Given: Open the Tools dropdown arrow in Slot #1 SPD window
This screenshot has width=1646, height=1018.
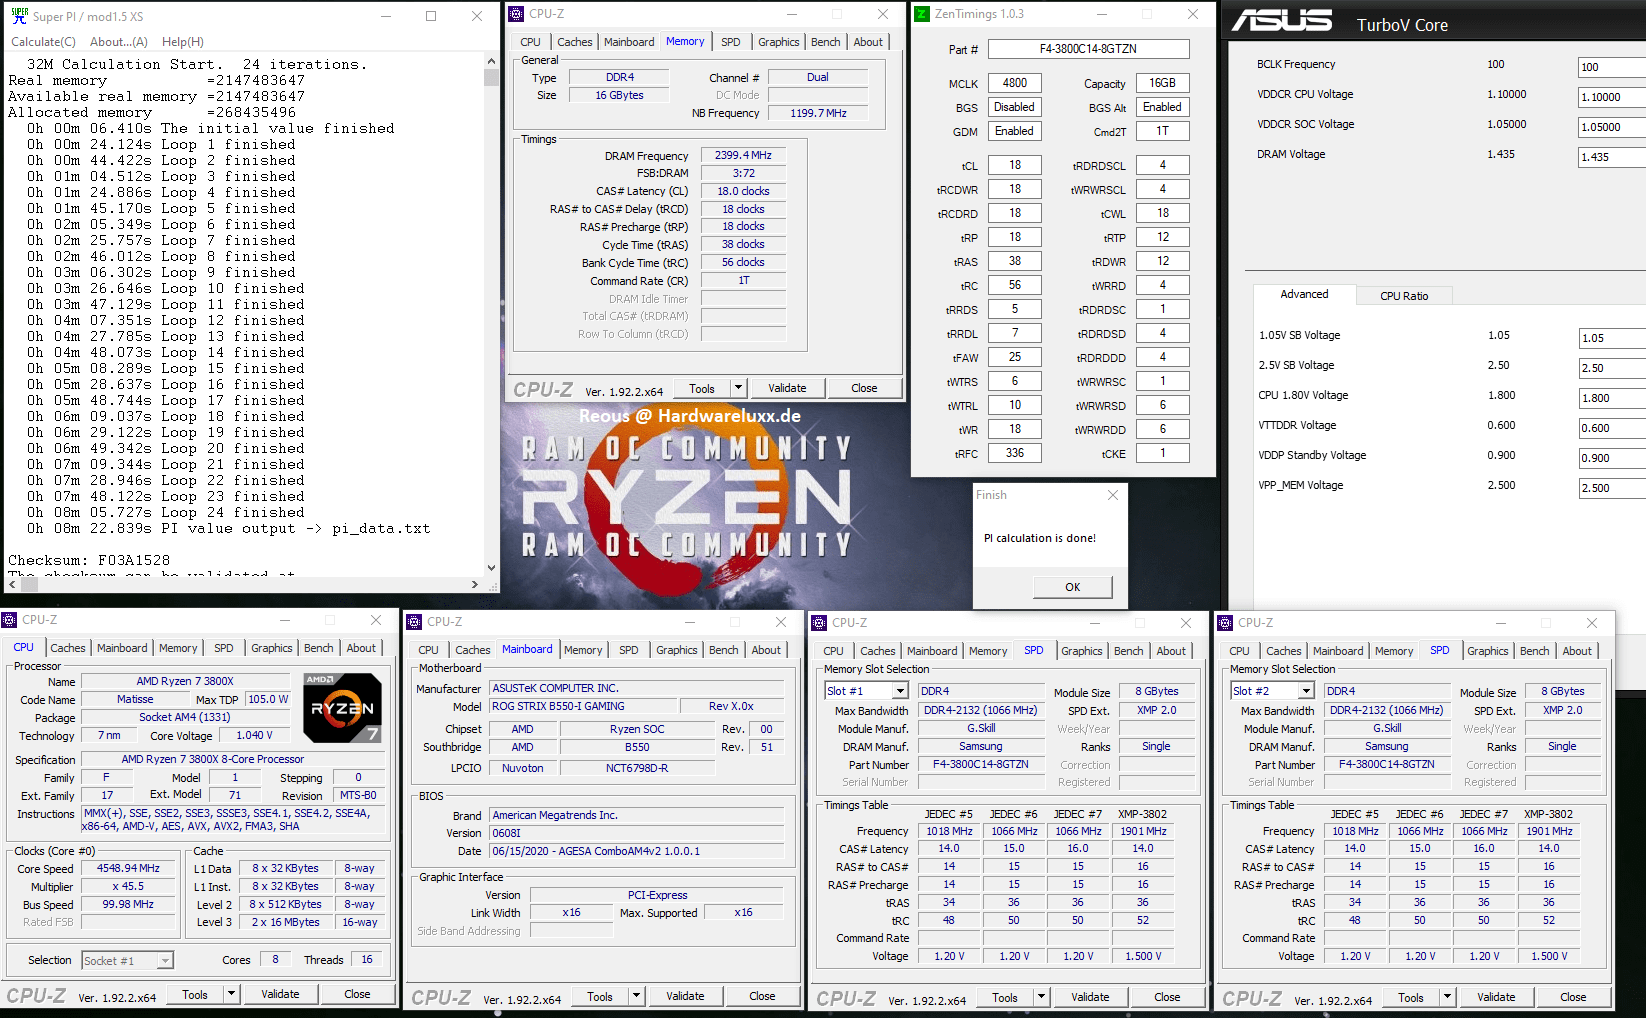Looking at the screenshot, I should pyautogui.click(x=1041, y=997).
